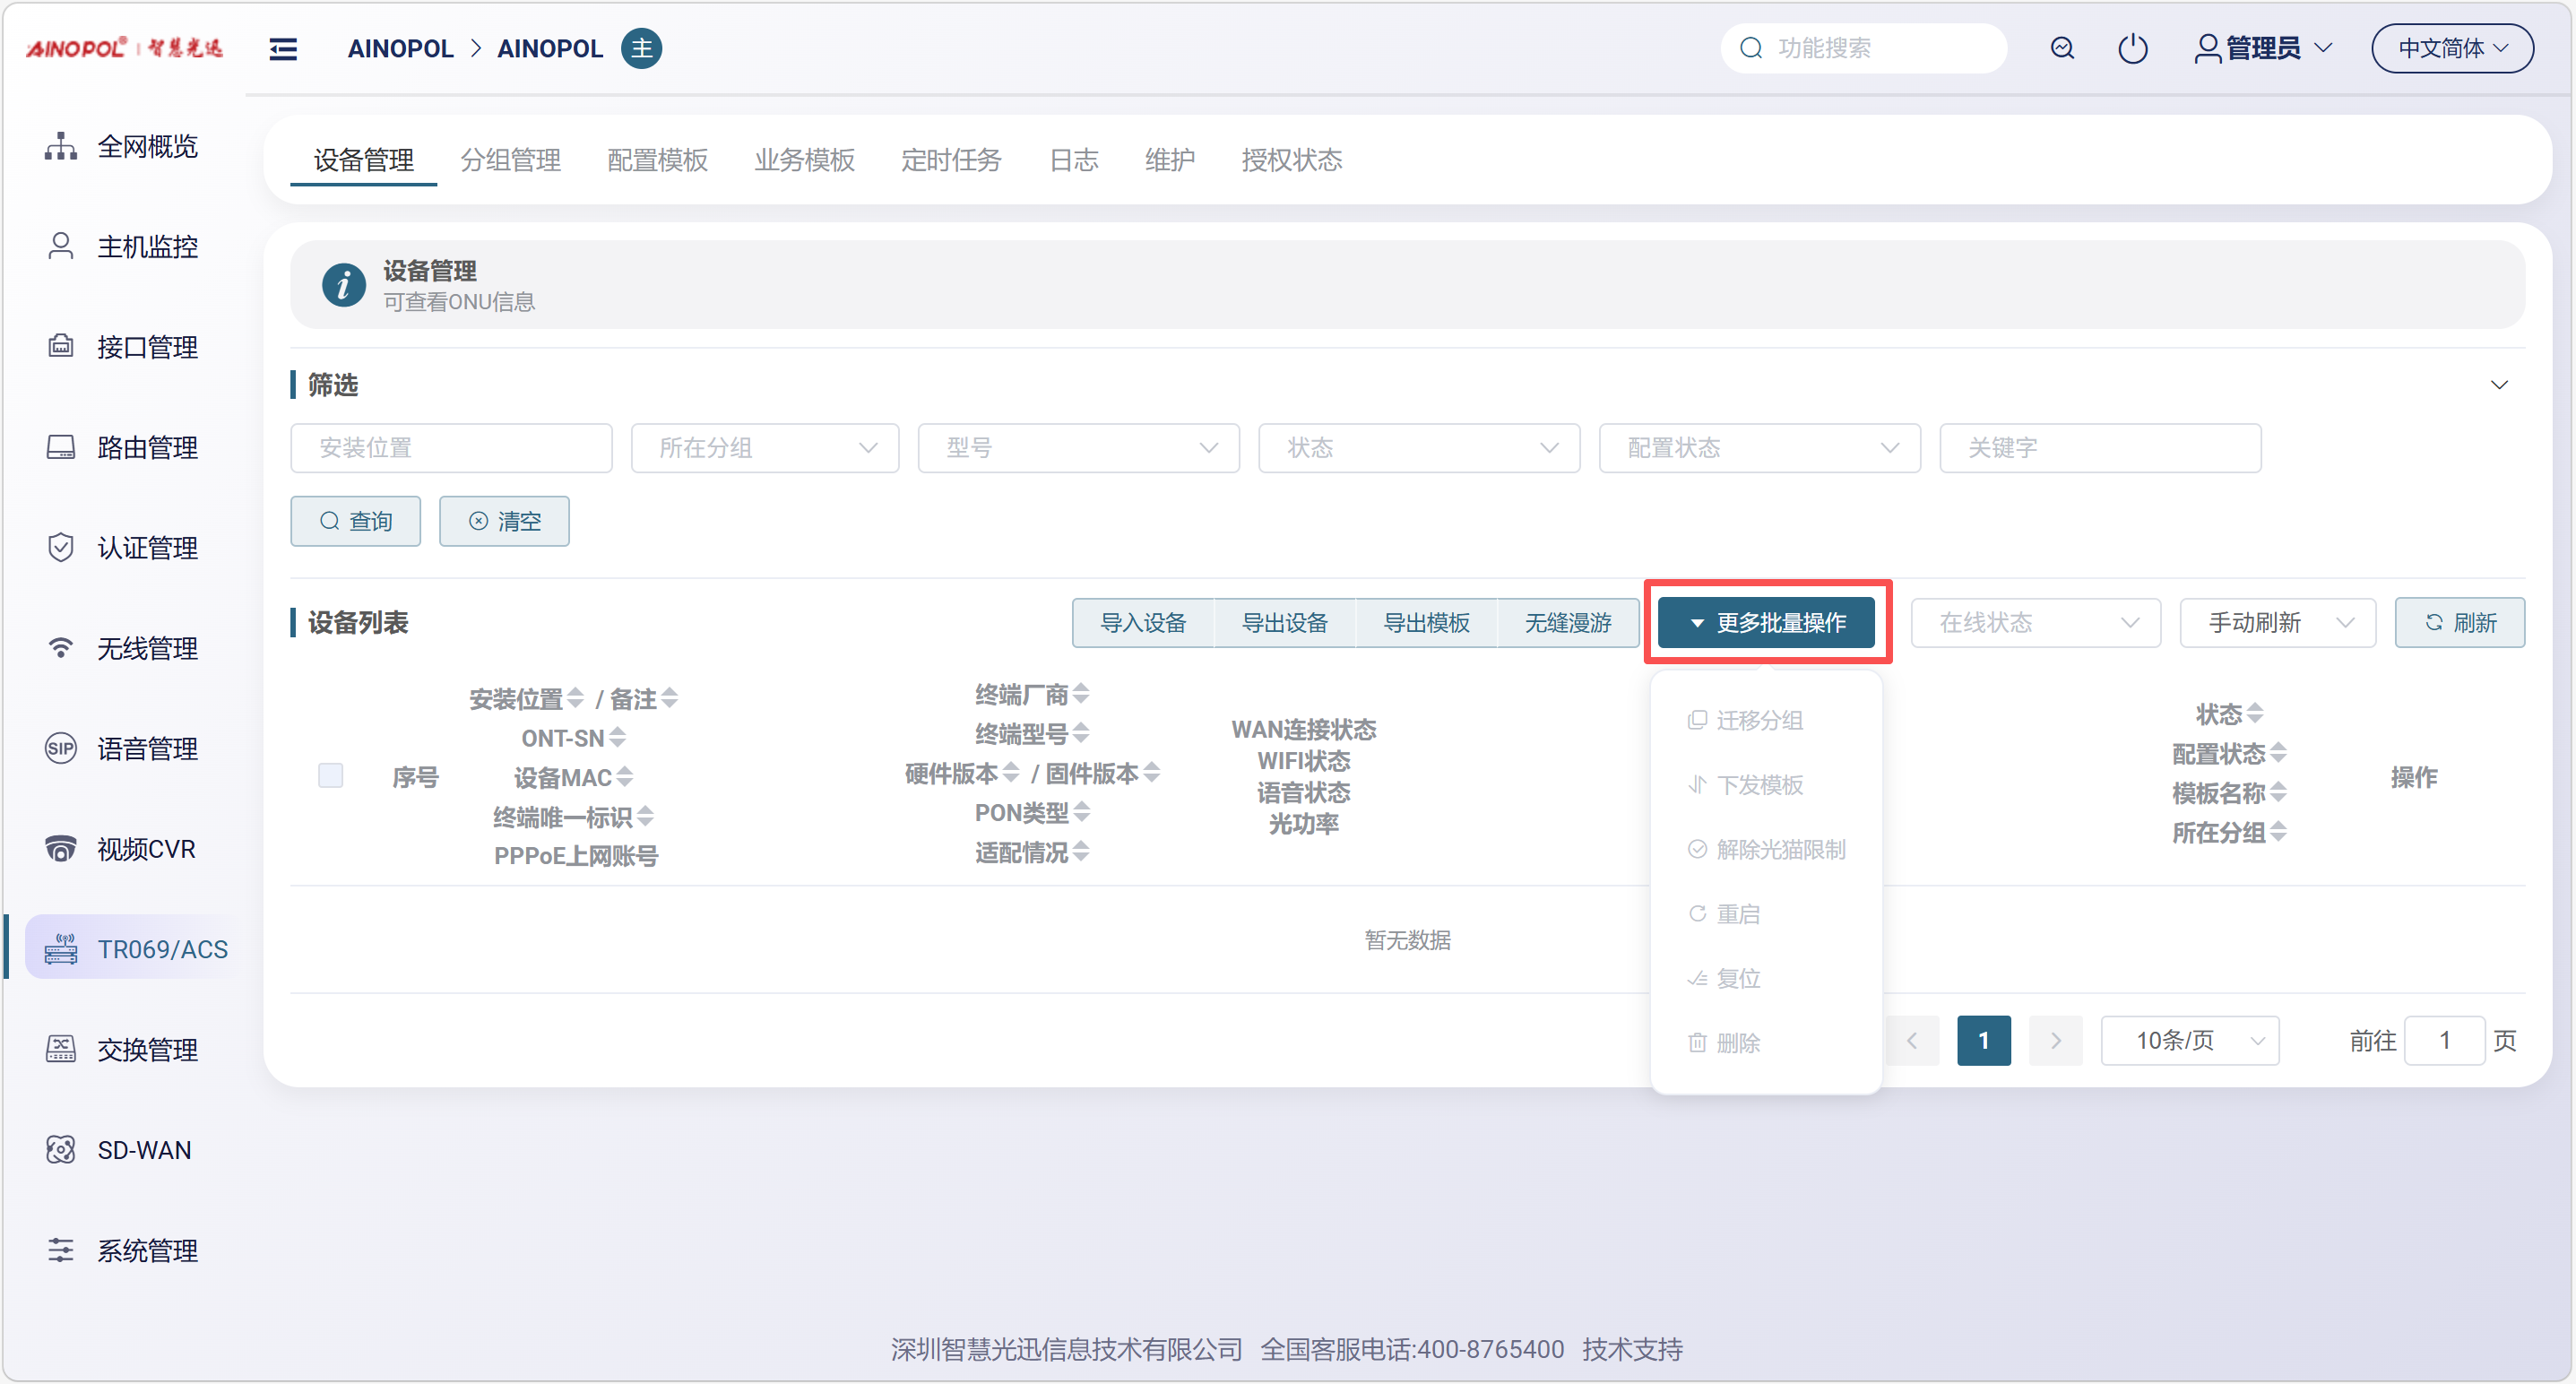
Task: Open the 所在分组 filter dropdown
Action: (765, 448)
